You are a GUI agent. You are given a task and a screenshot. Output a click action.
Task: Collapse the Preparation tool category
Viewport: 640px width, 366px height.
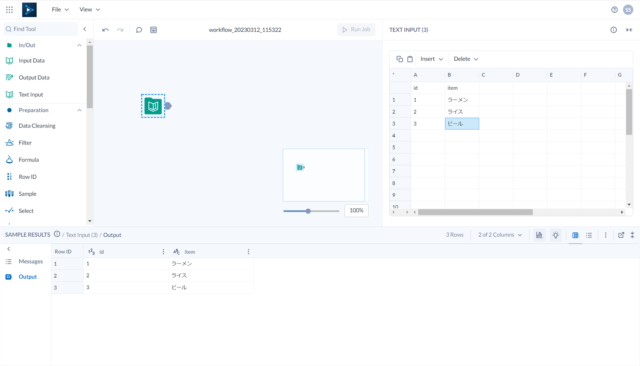click(79, 110)
